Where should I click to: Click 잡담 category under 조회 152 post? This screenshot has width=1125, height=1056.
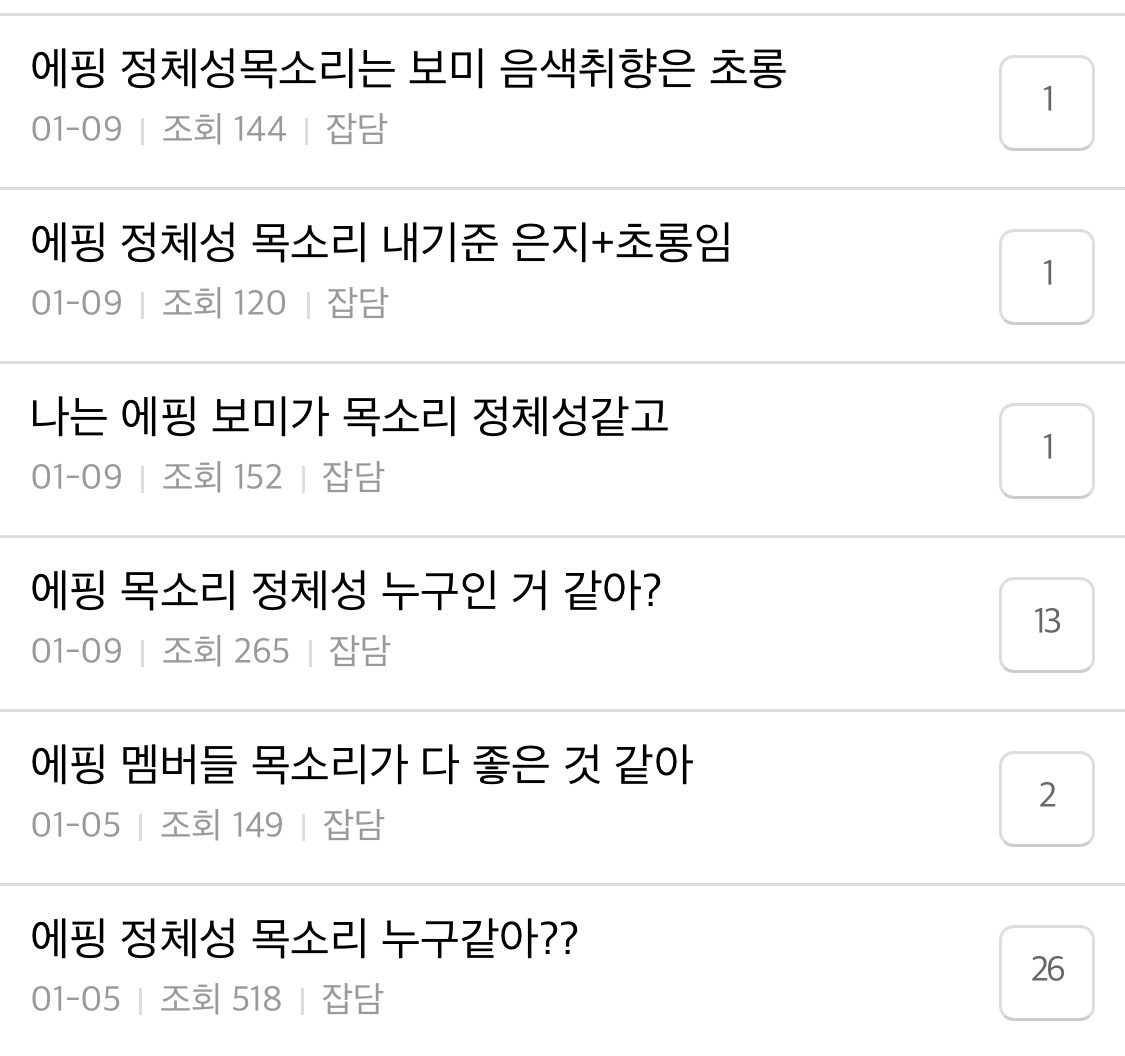[352, 477]
